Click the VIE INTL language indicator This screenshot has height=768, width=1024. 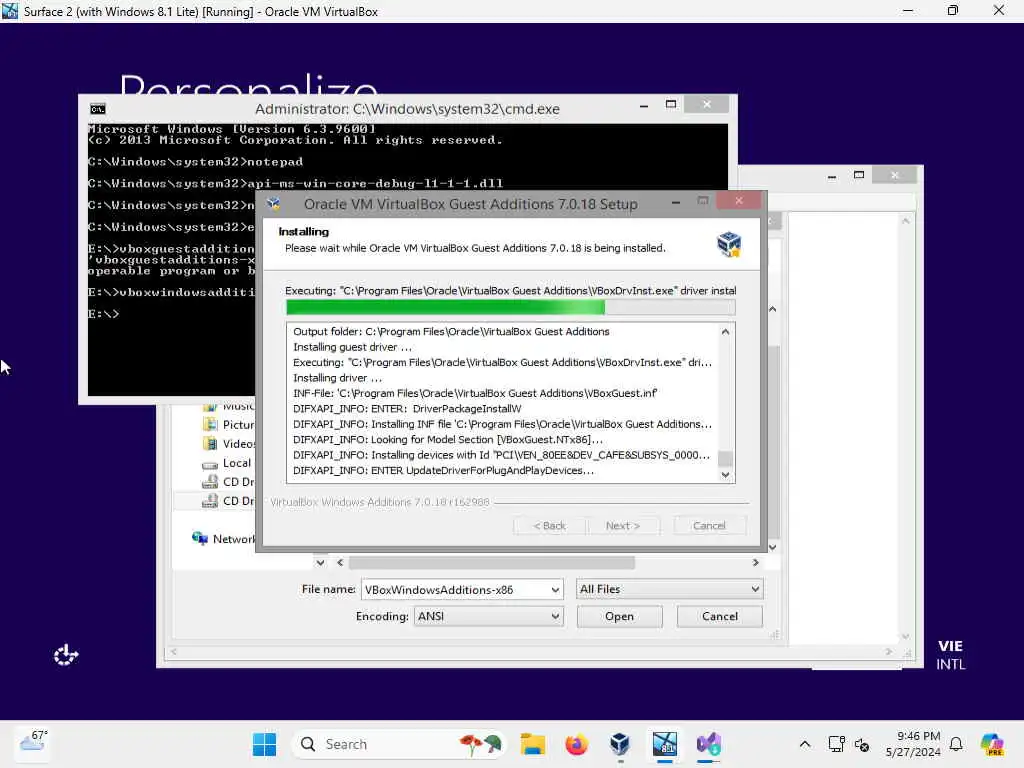(950, 654)
